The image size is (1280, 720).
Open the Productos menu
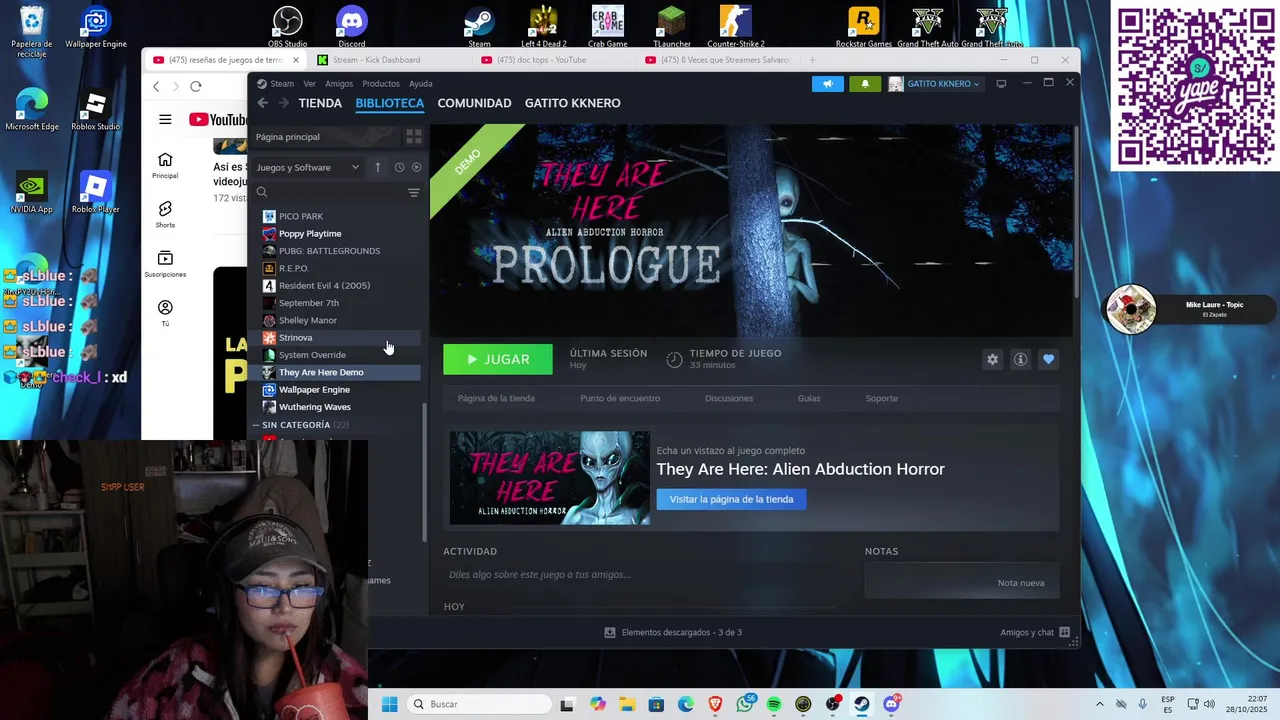coord(381,84)
